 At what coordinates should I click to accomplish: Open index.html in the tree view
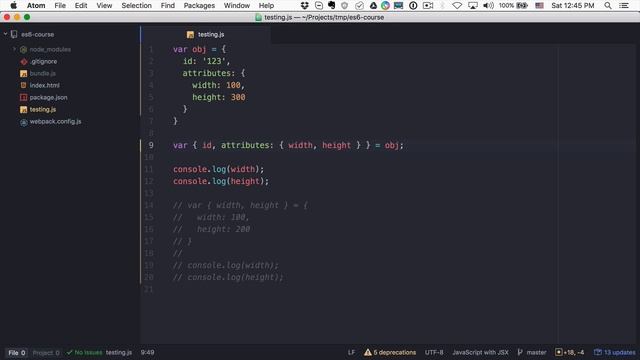coord(44,85)
